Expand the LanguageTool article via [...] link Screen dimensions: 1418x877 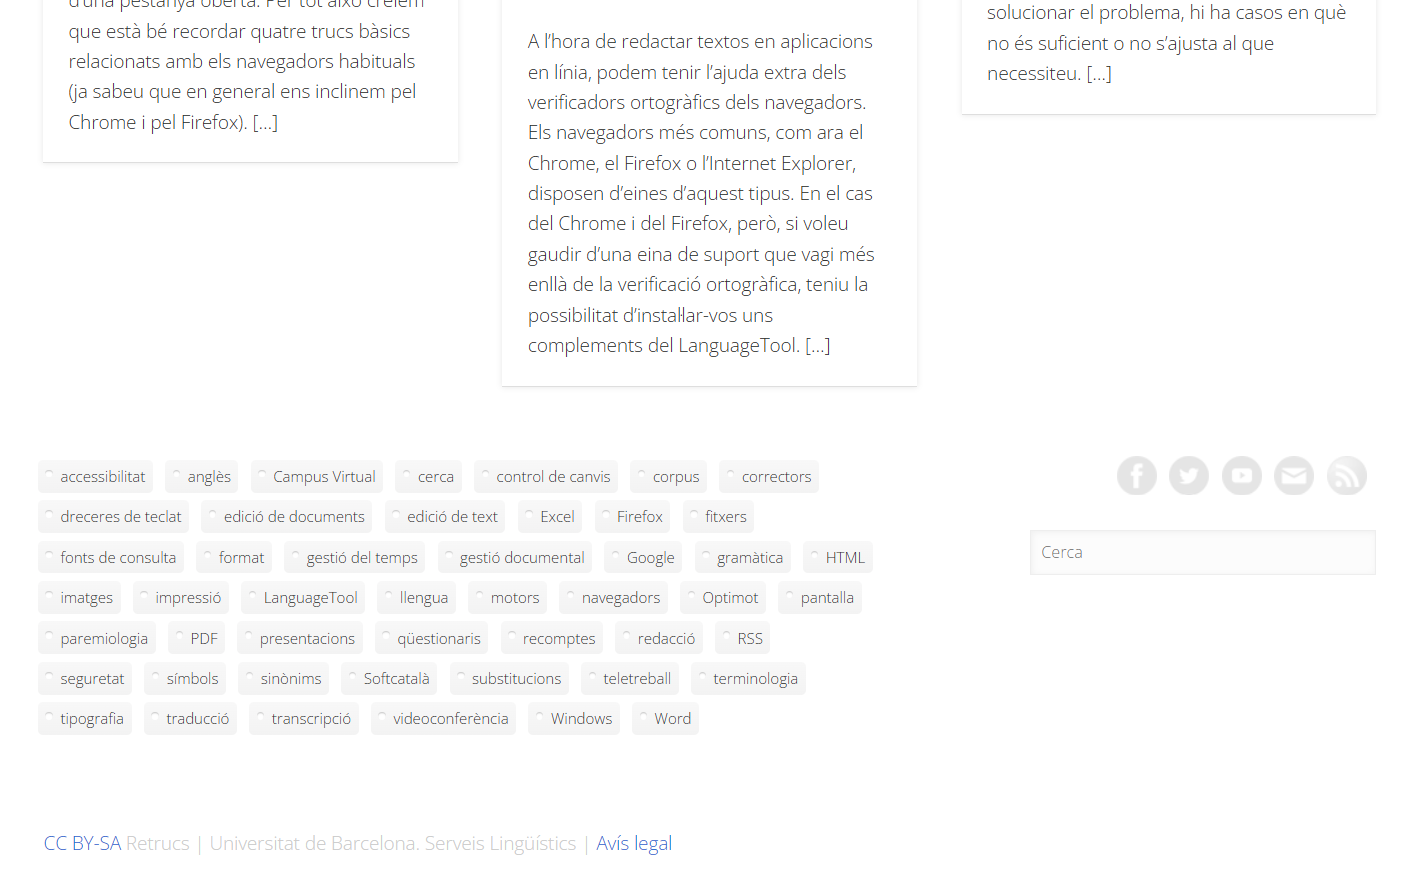pos(818,346)
